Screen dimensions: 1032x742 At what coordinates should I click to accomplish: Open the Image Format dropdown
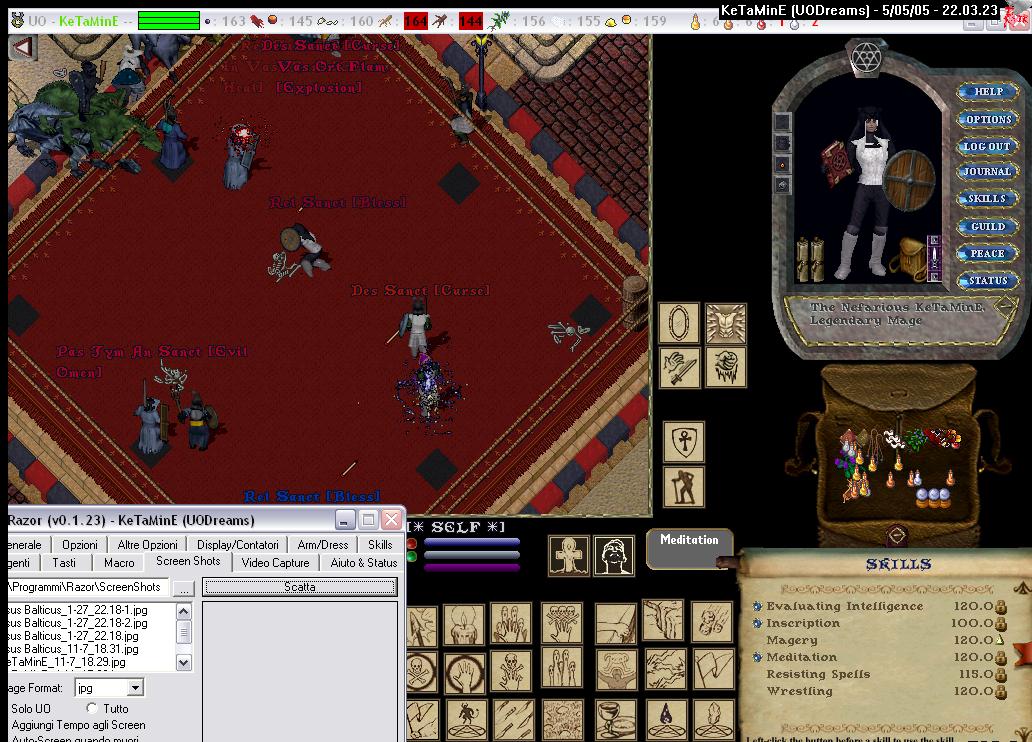[135, 688]
